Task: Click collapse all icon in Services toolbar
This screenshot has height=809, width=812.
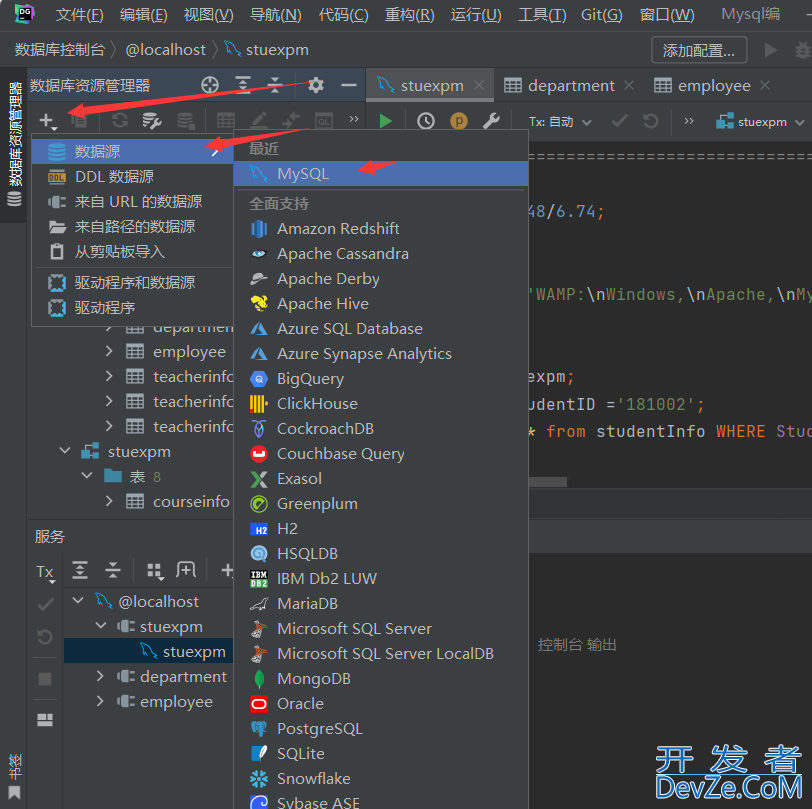Action: pyautogui.click(x=112, y=570)
